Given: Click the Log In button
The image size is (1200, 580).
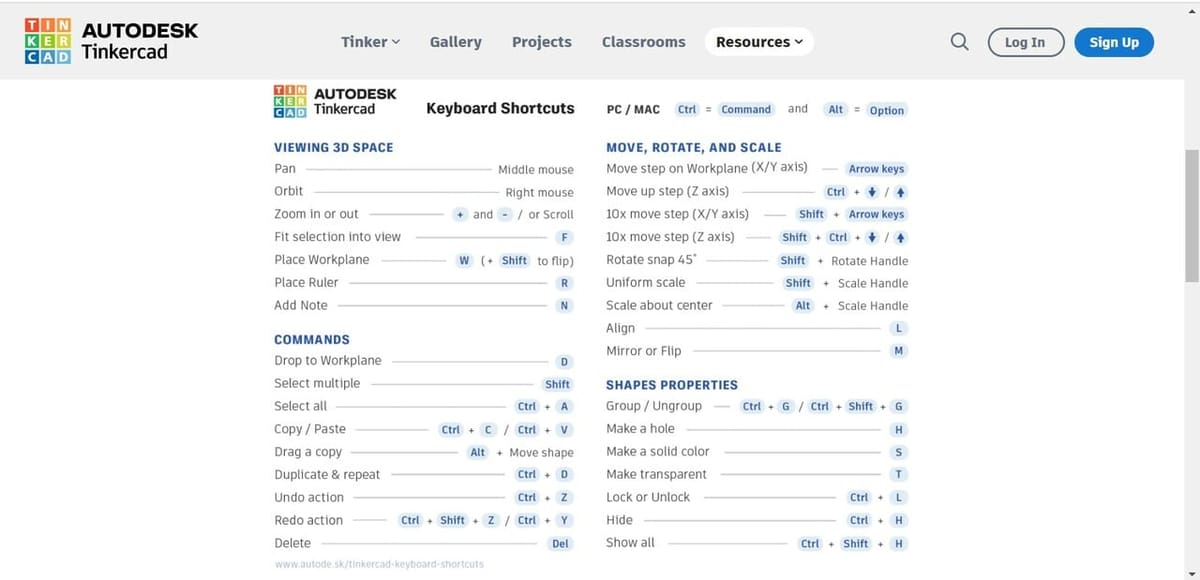Looking at the screenshot, I should 1025,42.
